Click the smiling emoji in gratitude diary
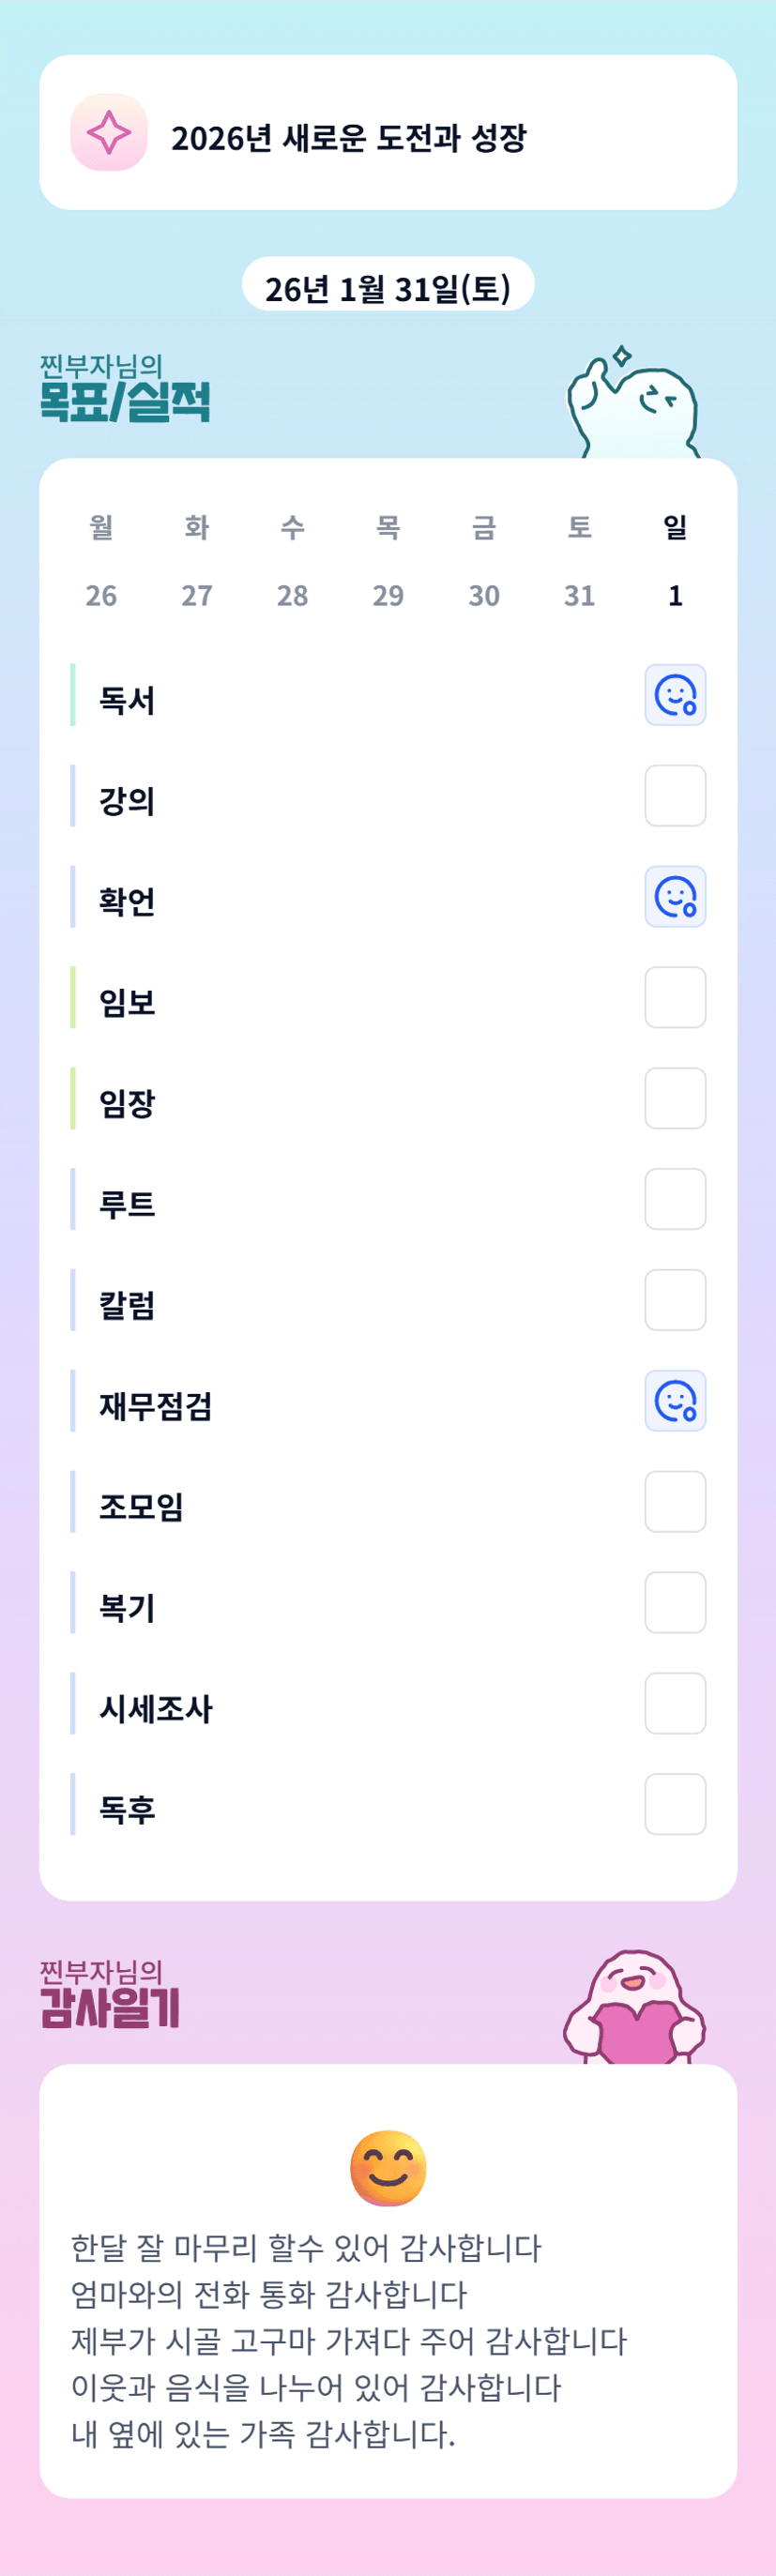The height and width of the screenshot is (2576, 776). pos(388,2168)
